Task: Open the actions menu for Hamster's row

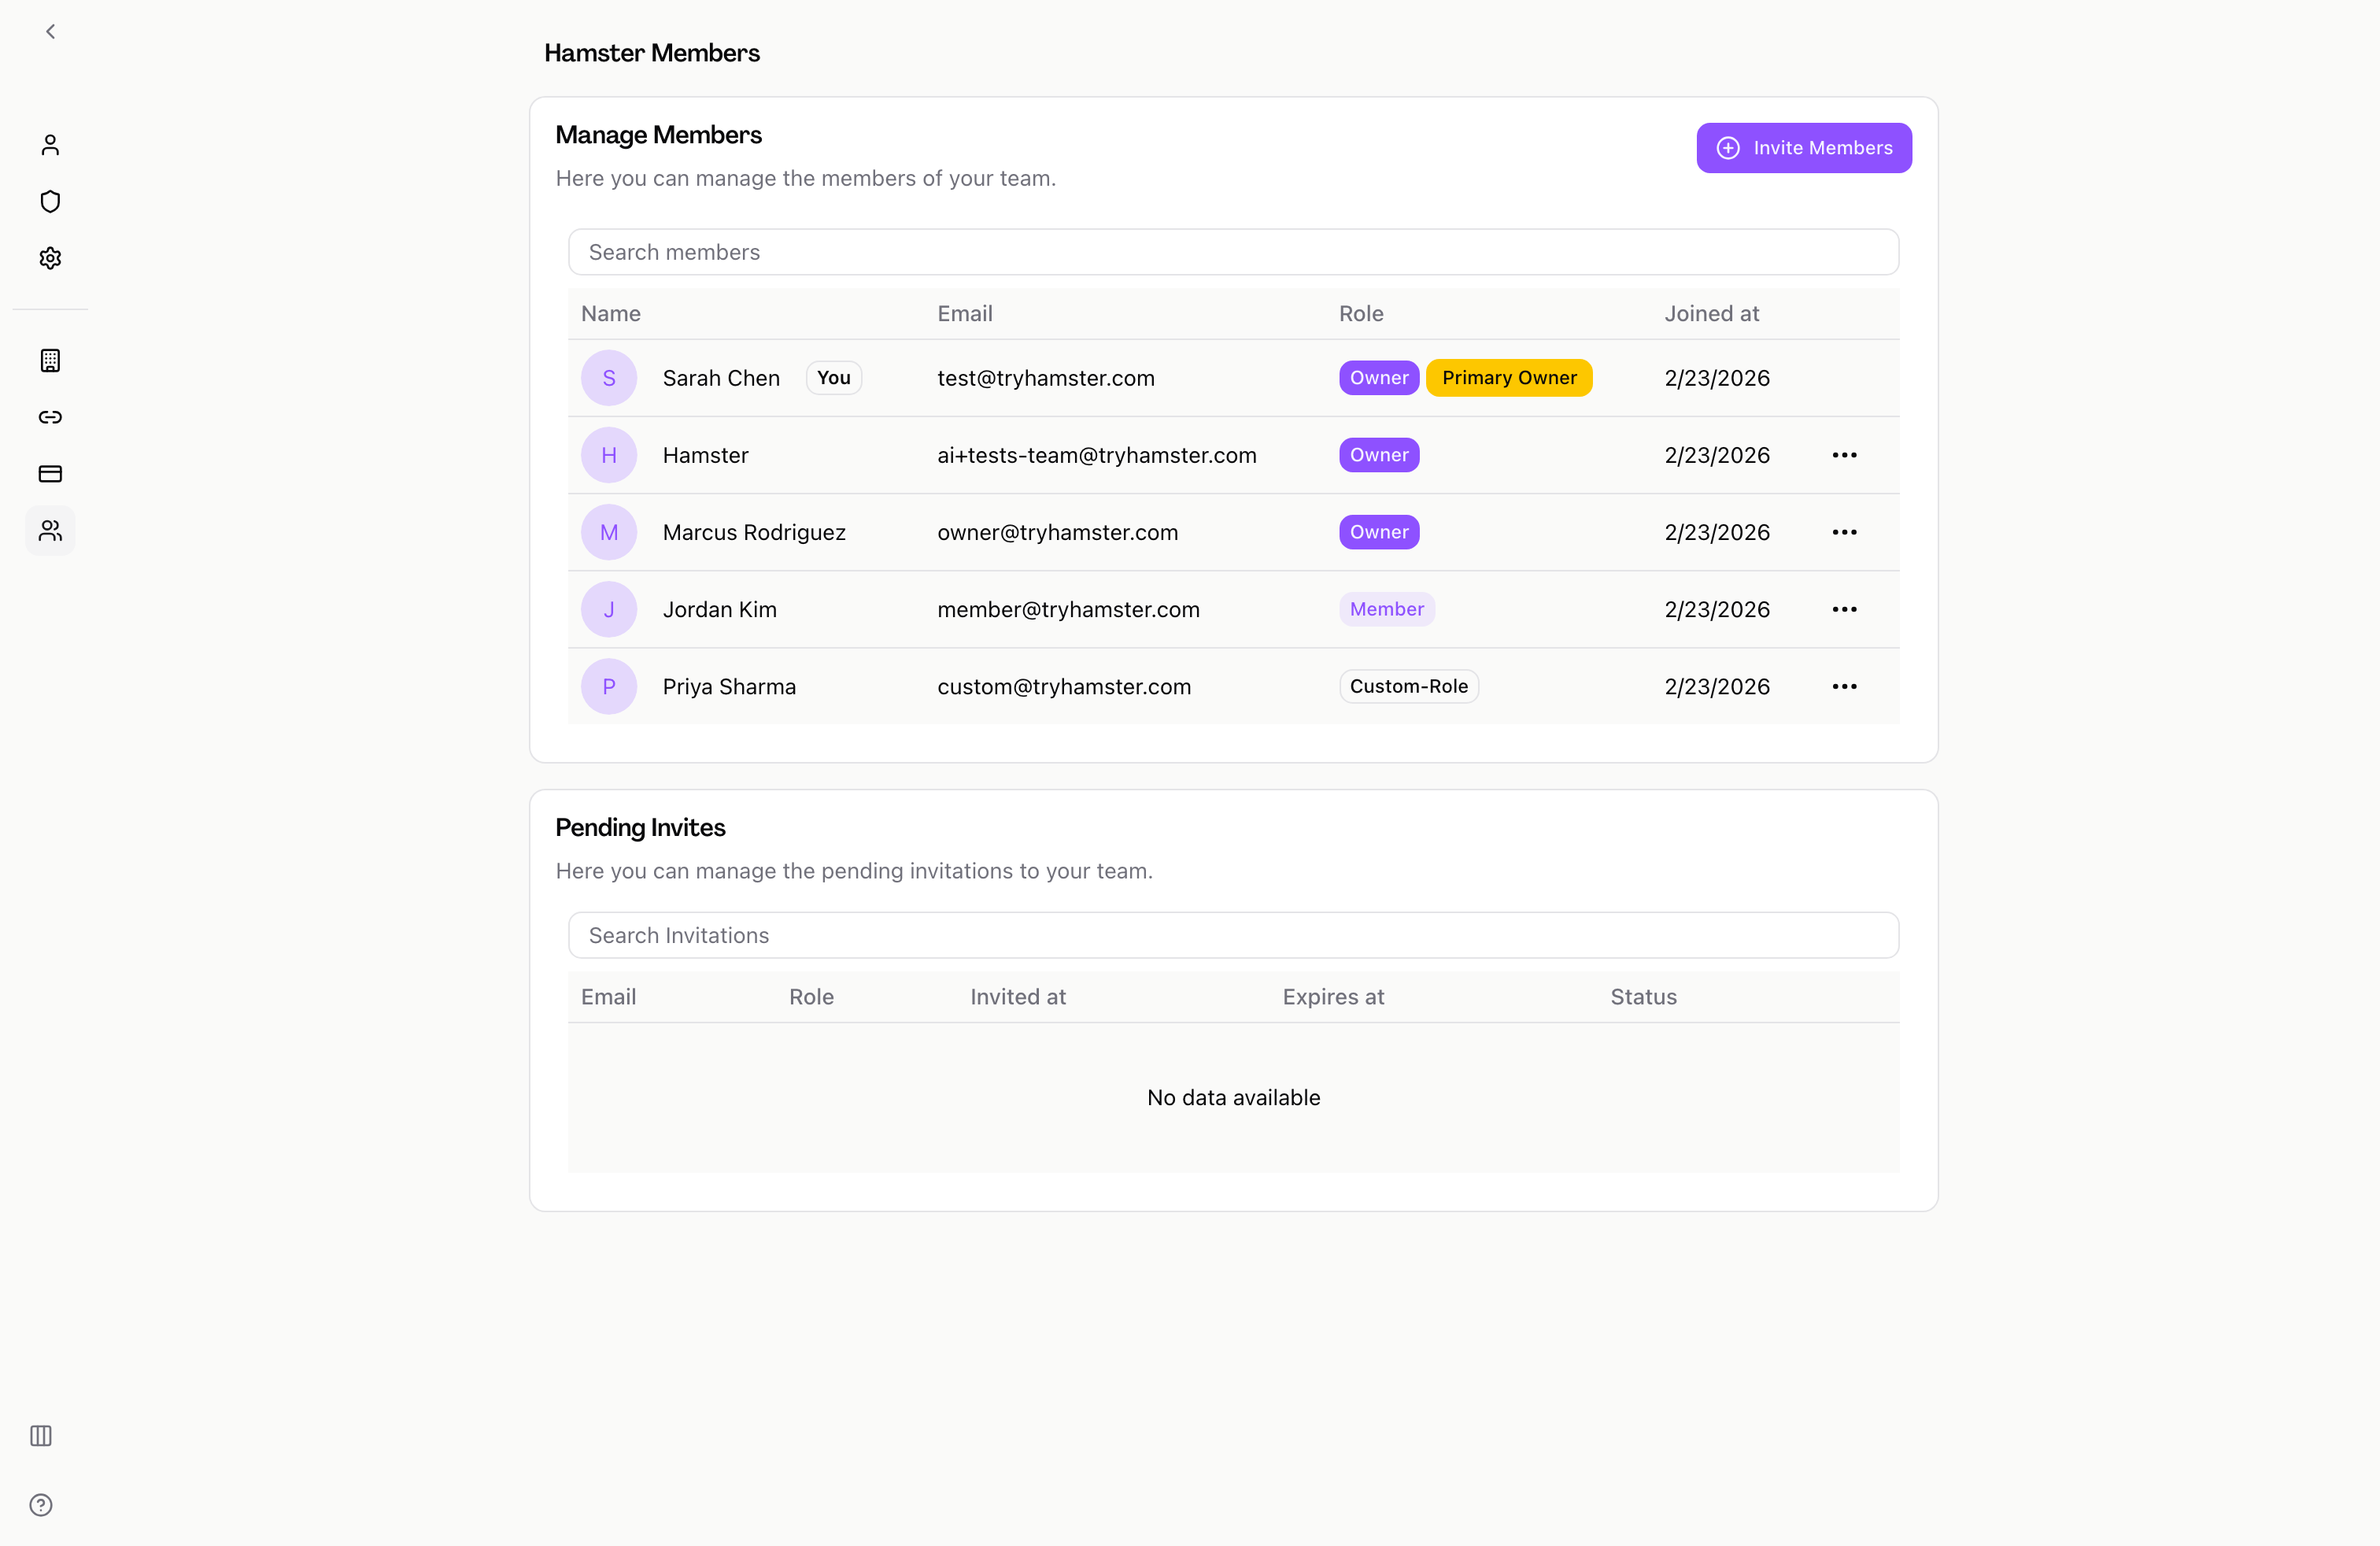Action: pyautogui.click(x=1845, y=455)
